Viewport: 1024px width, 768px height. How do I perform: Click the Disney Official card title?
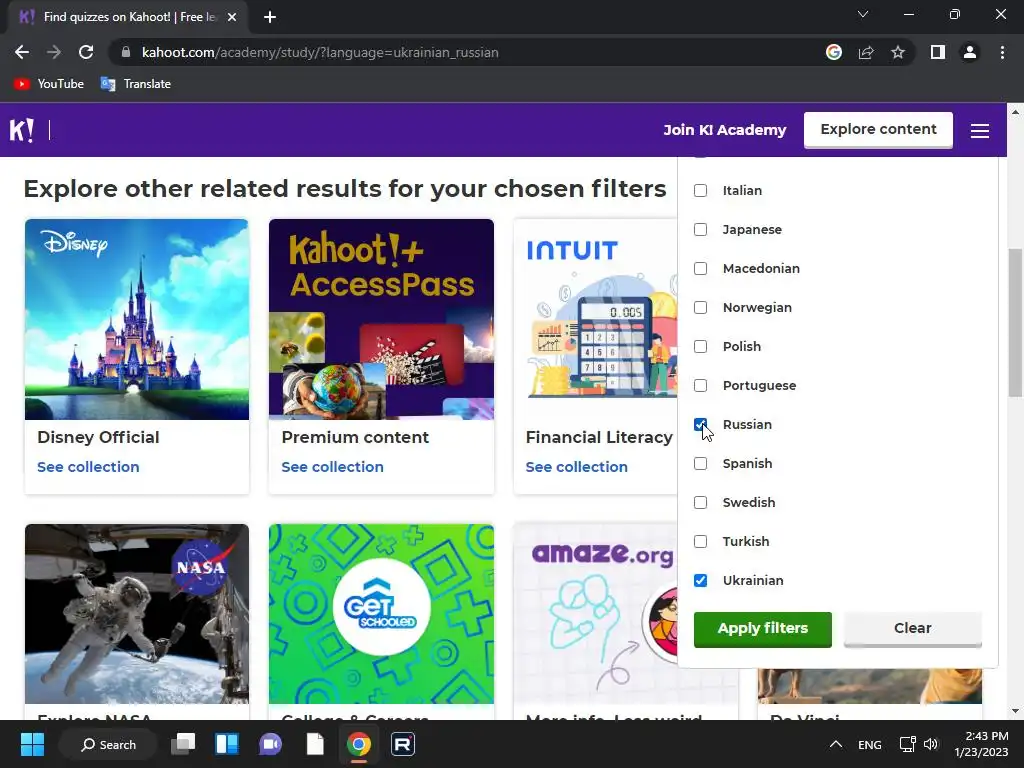[98, 438]
